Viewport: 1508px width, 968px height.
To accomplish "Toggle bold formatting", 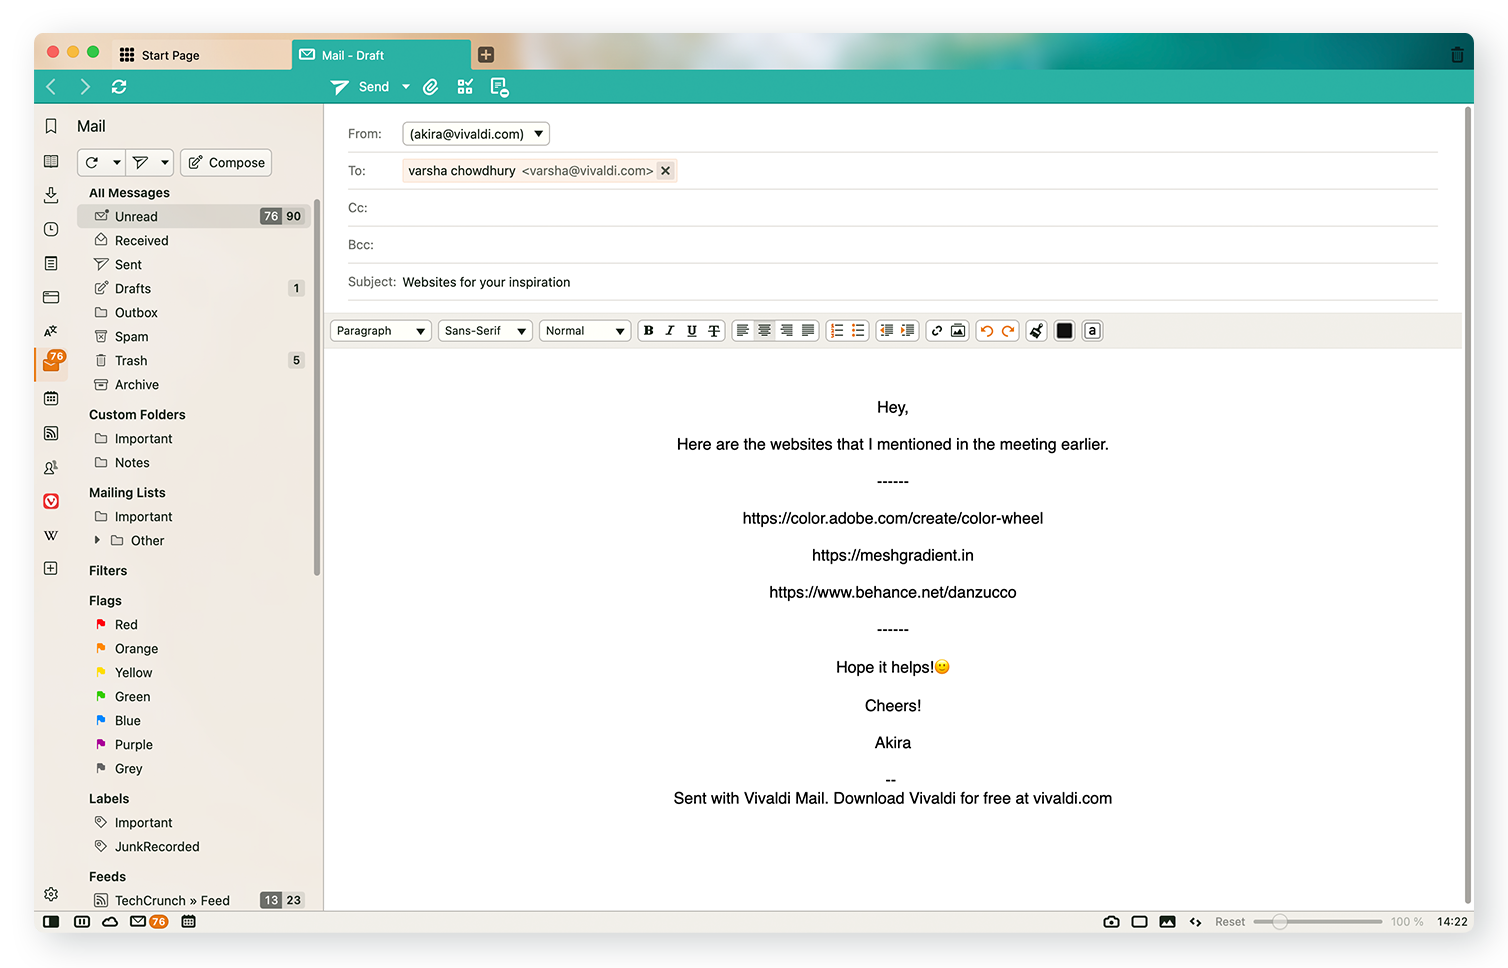I will [x=649, y=331].
